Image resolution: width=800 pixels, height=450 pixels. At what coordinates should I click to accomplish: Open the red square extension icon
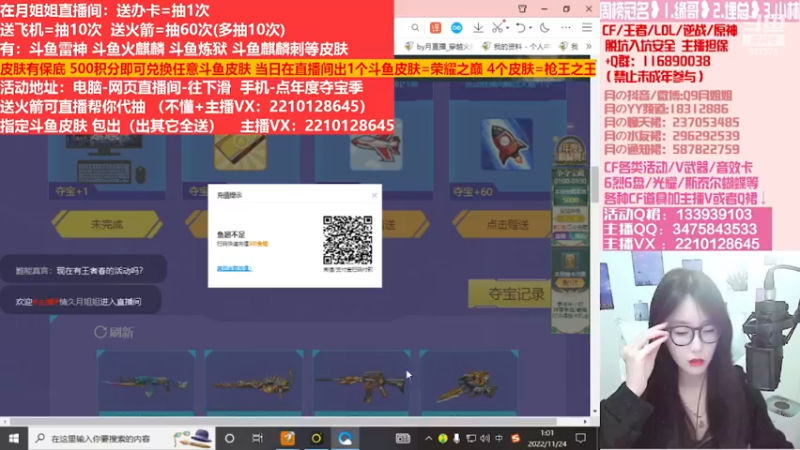pos(435,28)
